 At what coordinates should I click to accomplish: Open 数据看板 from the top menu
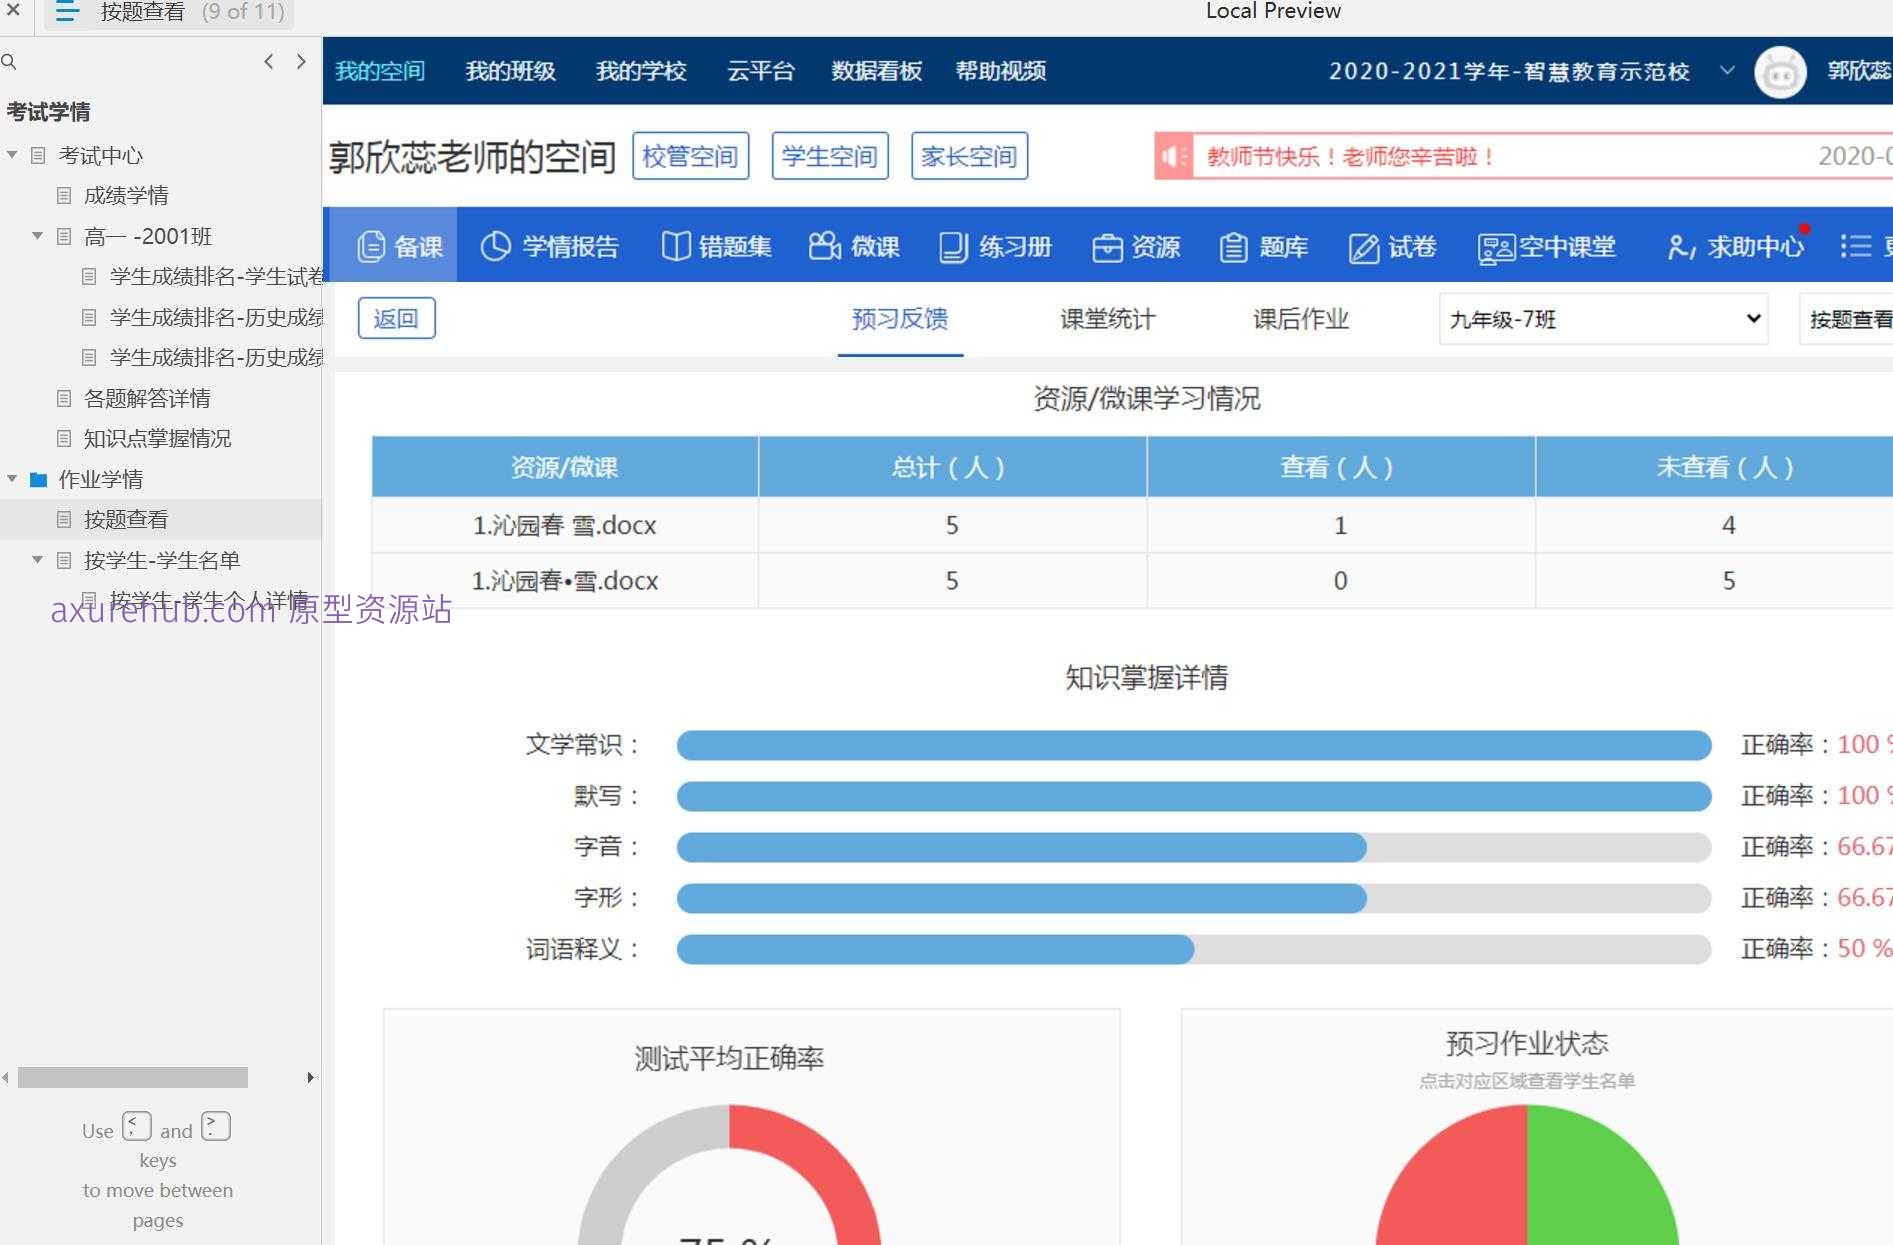point(876,71)
